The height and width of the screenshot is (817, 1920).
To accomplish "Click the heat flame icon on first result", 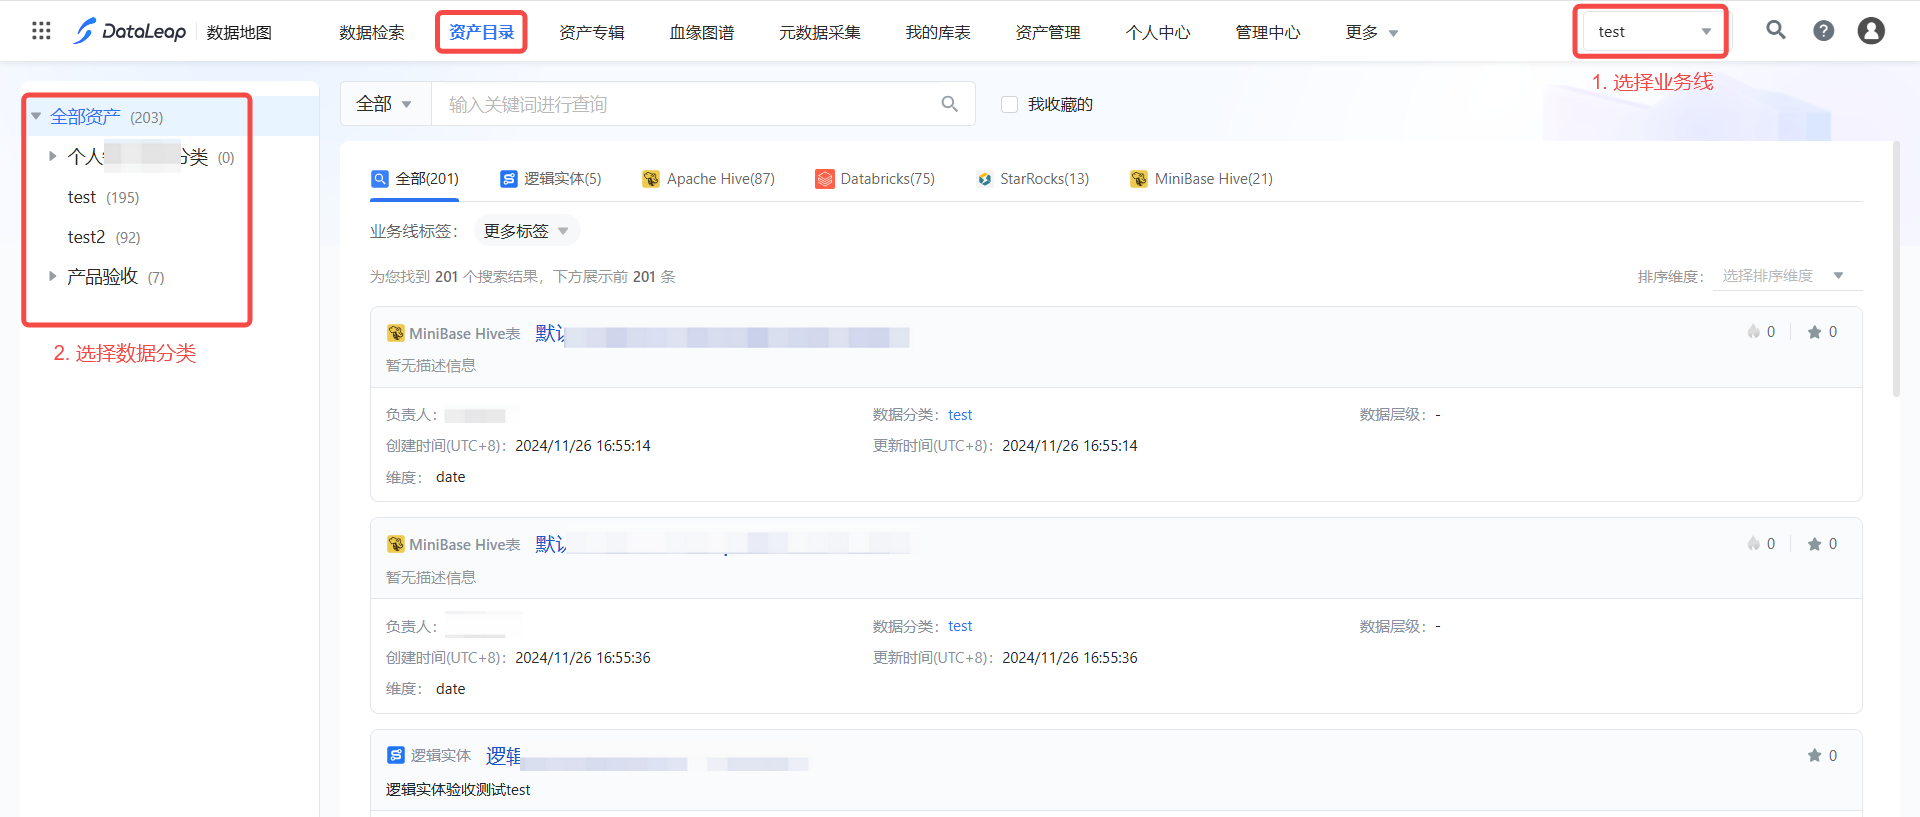I will [1753, 332].
